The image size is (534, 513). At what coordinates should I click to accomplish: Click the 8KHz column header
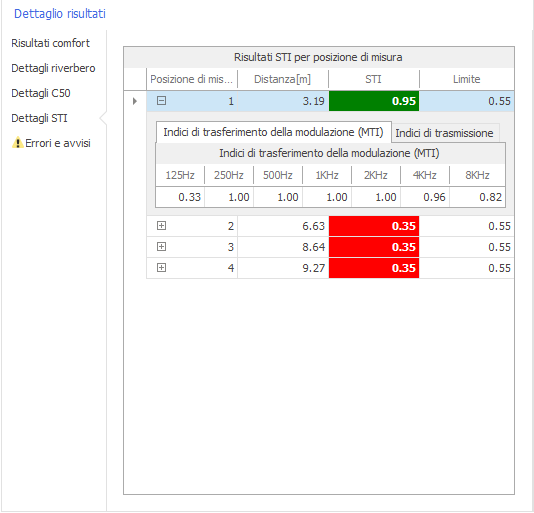pyautogui.click(x=477, y=175)
